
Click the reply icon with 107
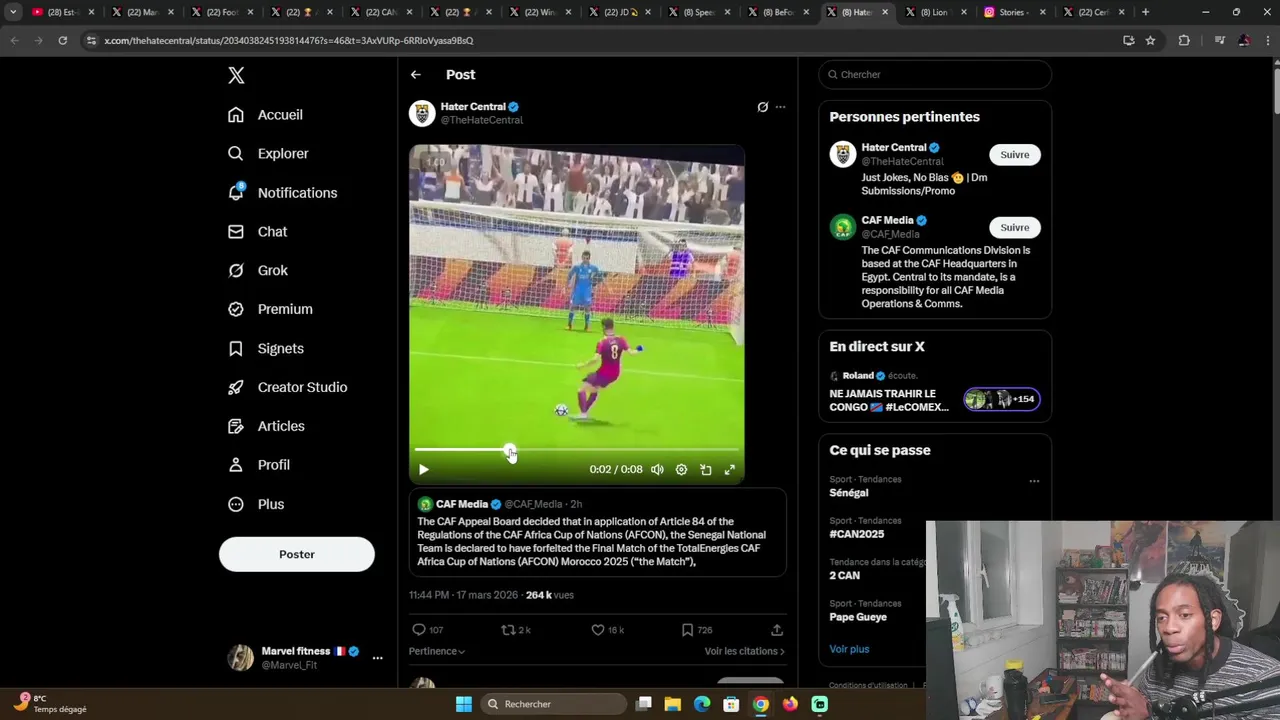click(428, 630)
